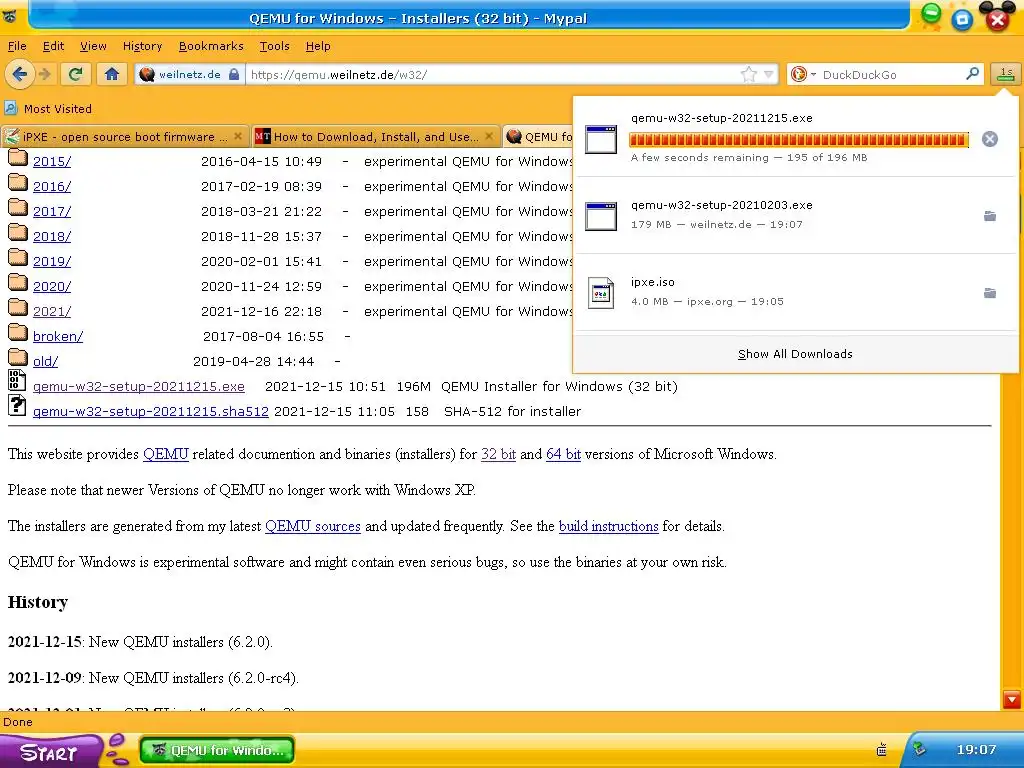Open the Most Visited bookmarks folder
1024x768 pixels.
(48, 108)
